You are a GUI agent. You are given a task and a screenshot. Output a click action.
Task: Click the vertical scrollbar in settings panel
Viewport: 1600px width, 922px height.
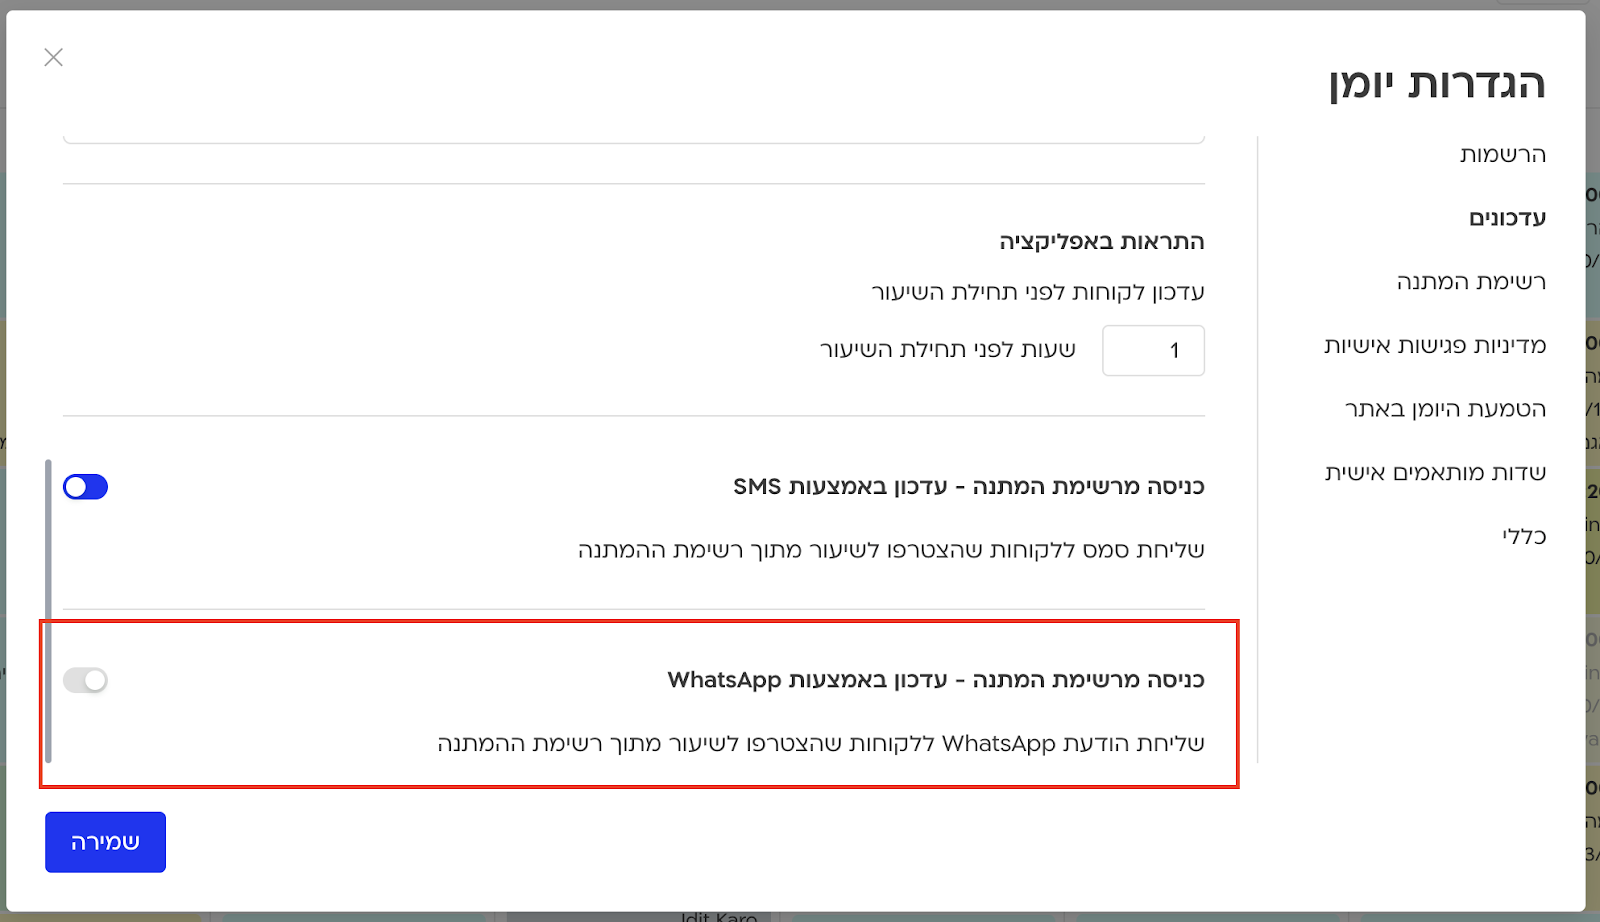(48, 610)
